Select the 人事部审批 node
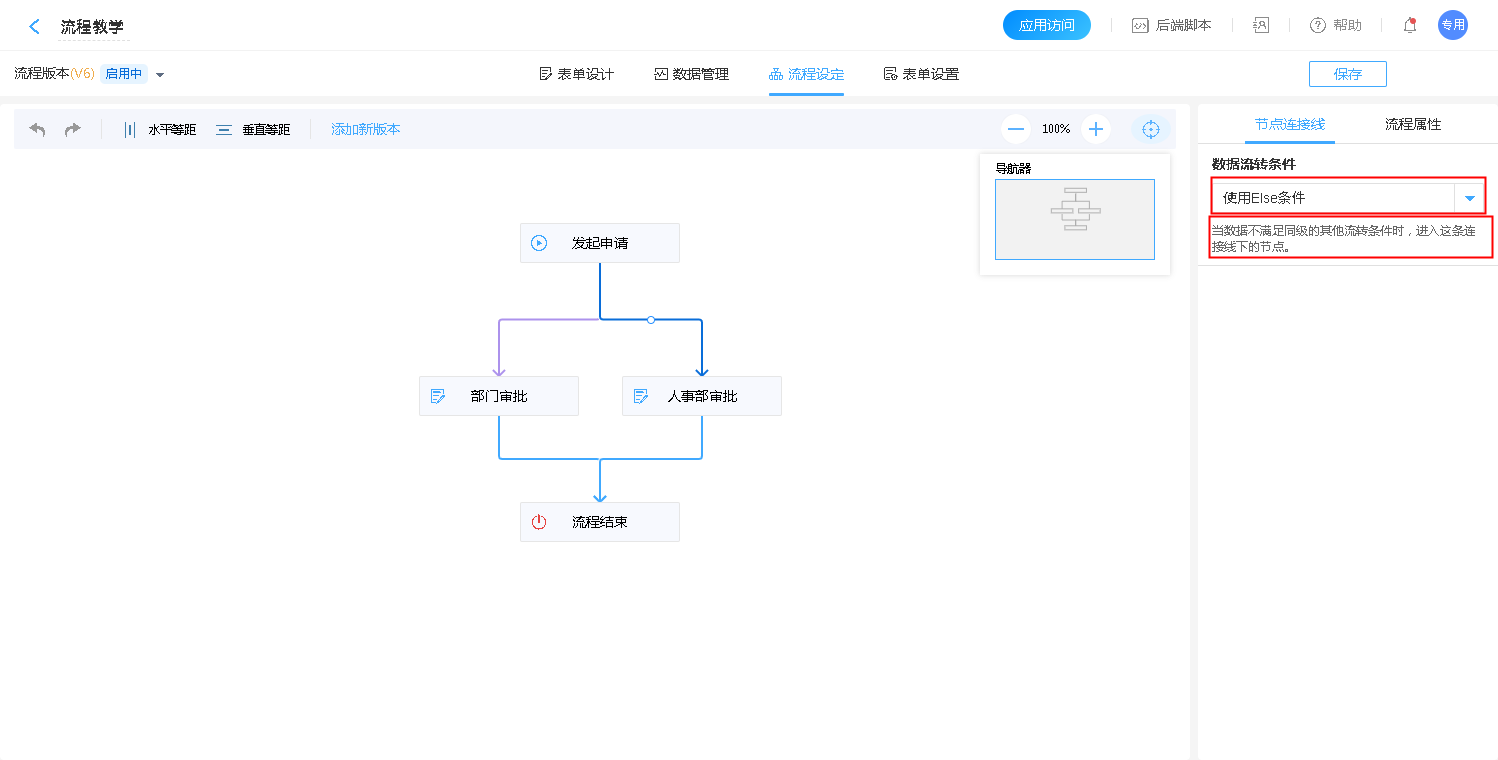 click(x=701, y=396)
